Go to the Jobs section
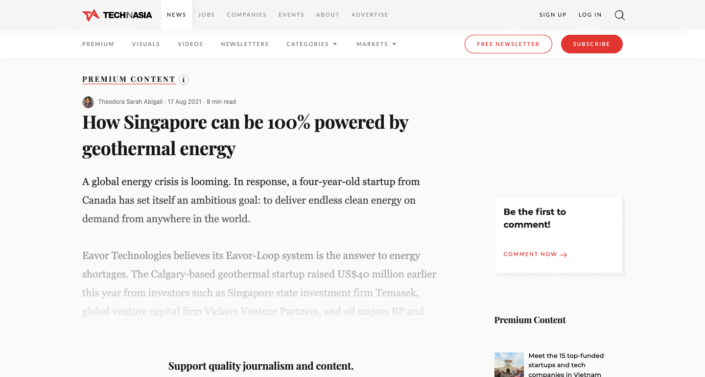 [206, 15]
